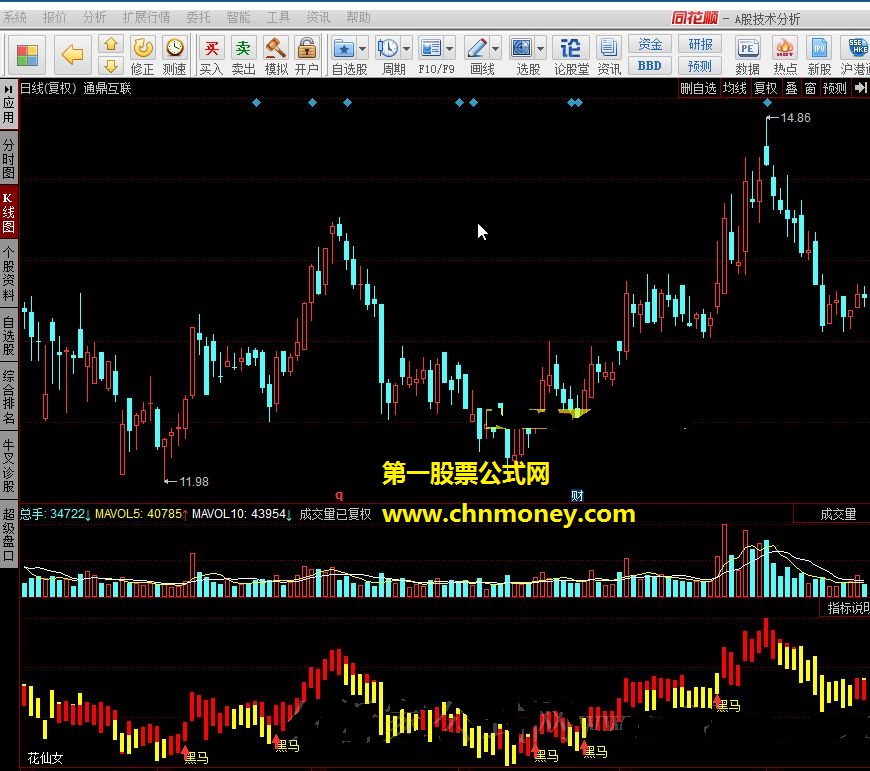The image size is (870, 771).
Task: Switch to the K线图 sidebar tab
Action: (x=8, y=212)
